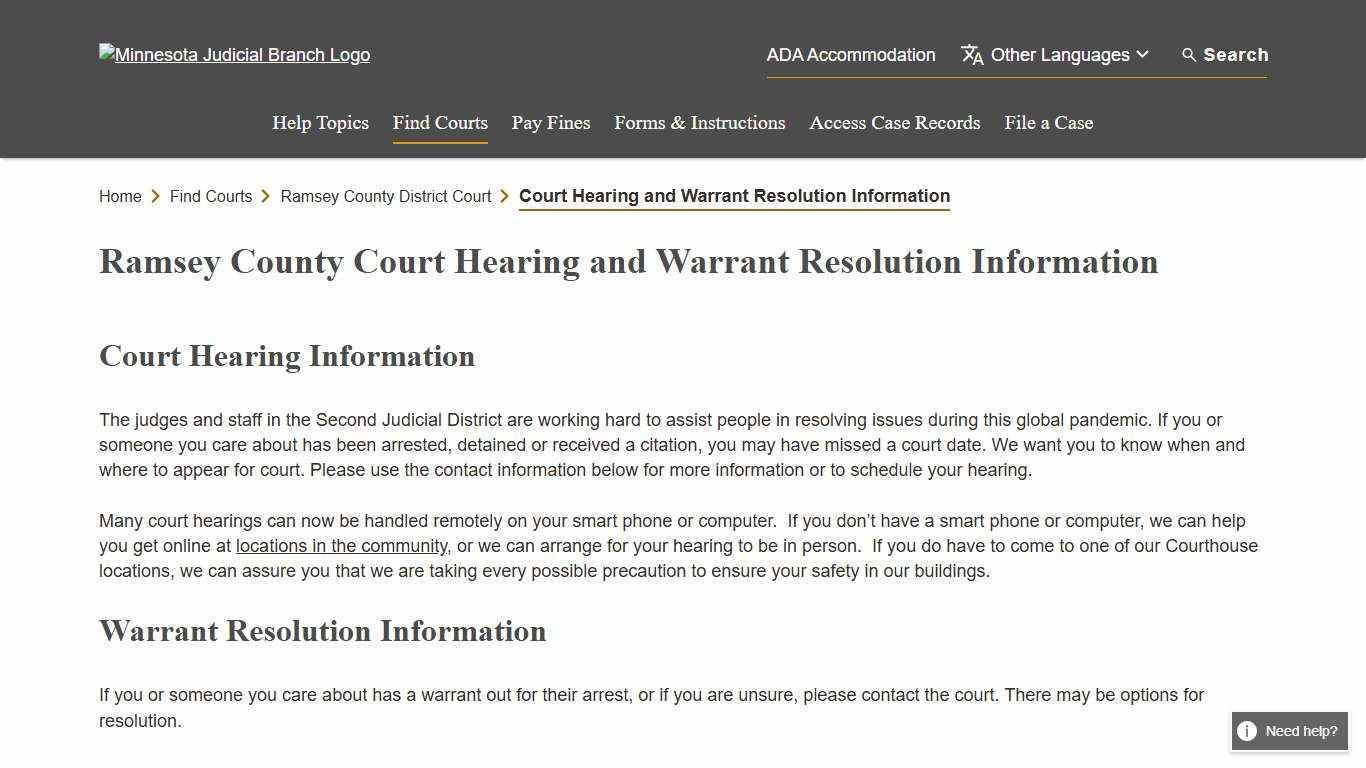Collapse the Other Languages menu chevron
Viewport: 1366px width, 768px height.
(1143, 55)
